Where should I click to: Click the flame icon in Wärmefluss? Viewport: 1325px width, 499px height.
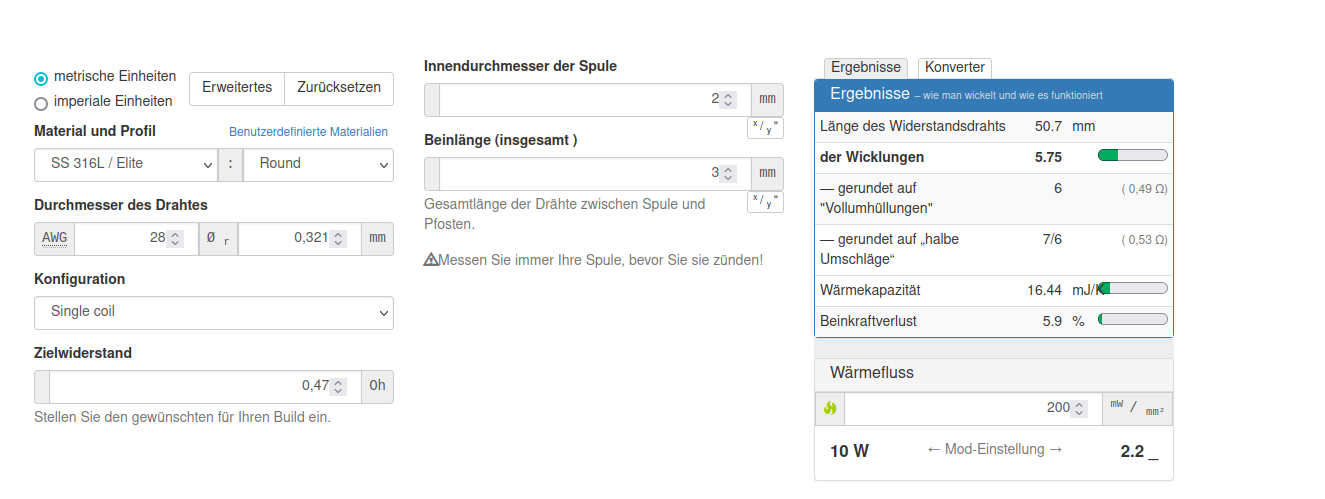pos(830,408)
